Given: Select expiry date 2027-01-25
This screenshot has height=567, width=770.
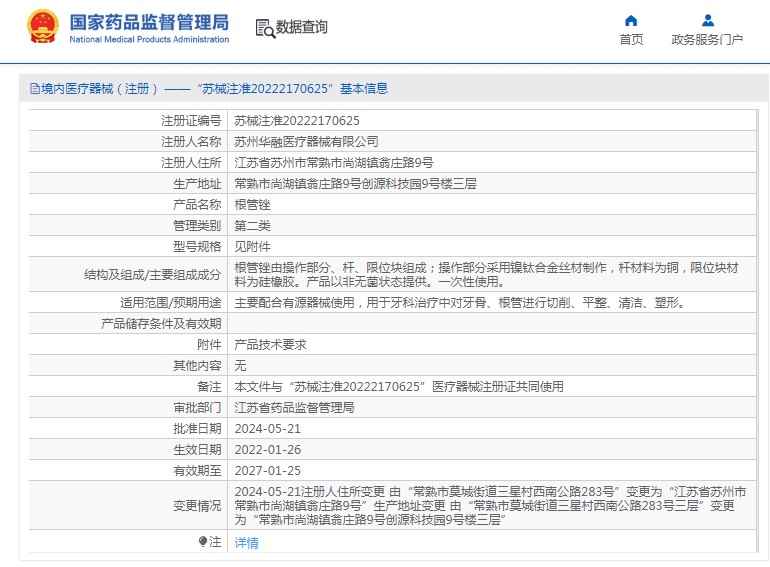Looking at the screenshot, I should click(x=268, y=471).
